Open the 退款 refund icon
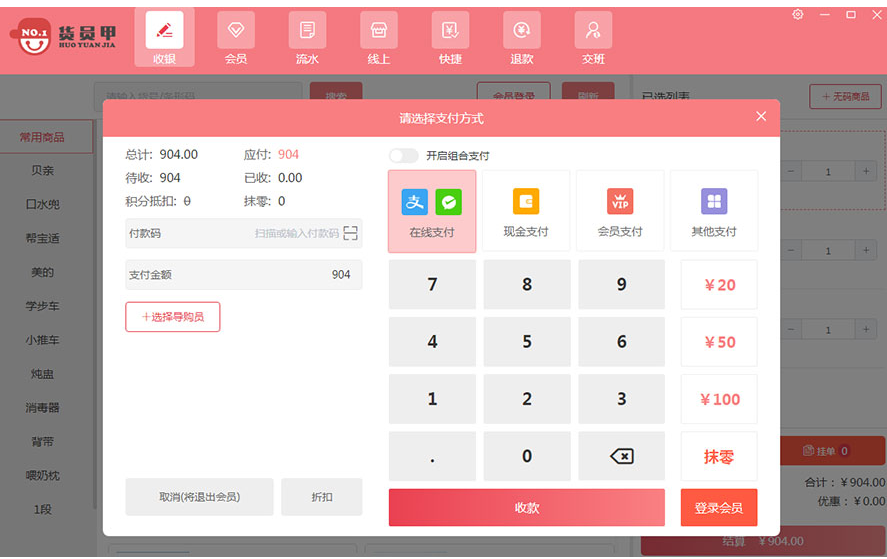 click(x=522, y=38)
